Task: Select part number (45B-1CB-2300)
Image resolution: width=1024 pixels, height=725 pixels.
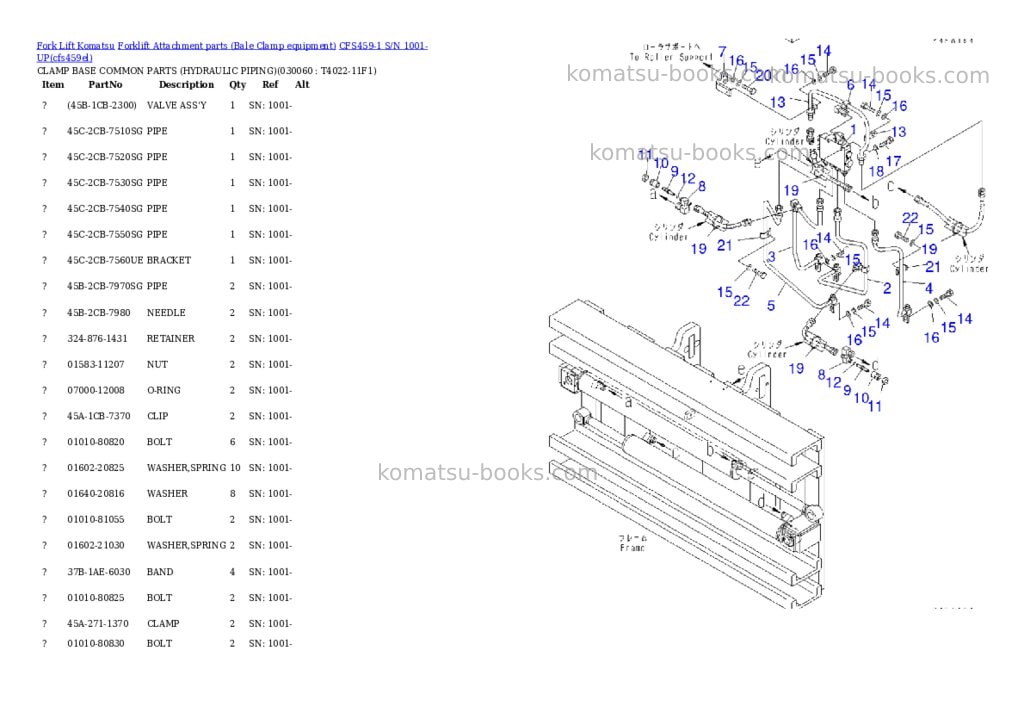Action: (102, 105)
